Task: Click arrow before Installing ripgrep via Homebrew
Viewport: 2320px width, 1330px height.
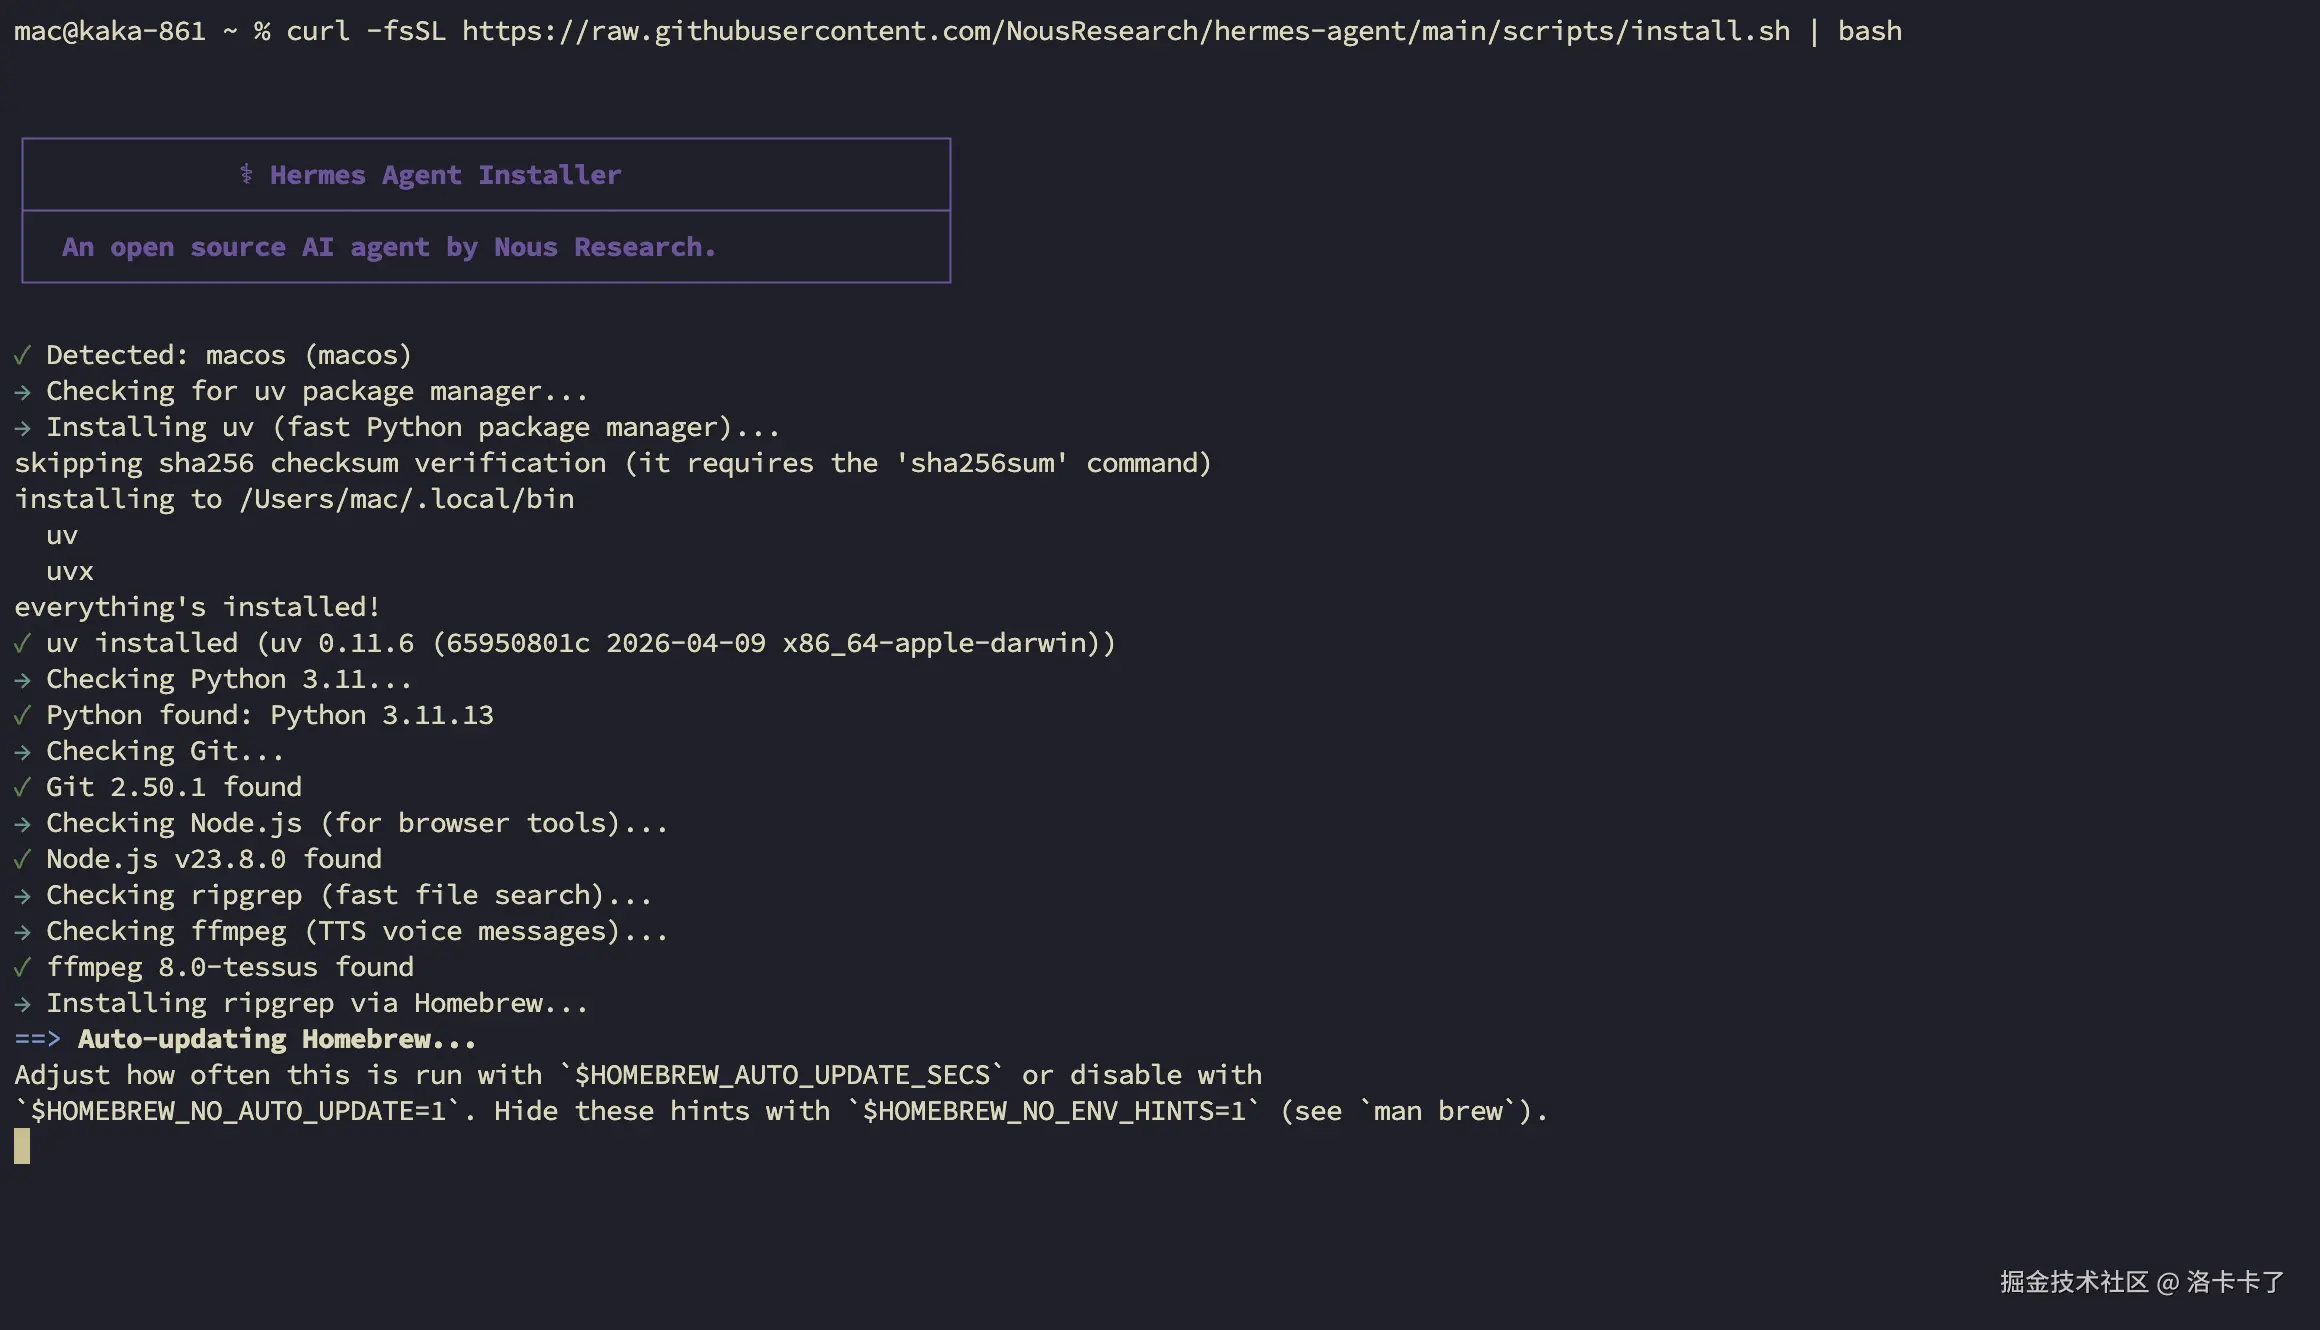Action: tap(22, 1004)
